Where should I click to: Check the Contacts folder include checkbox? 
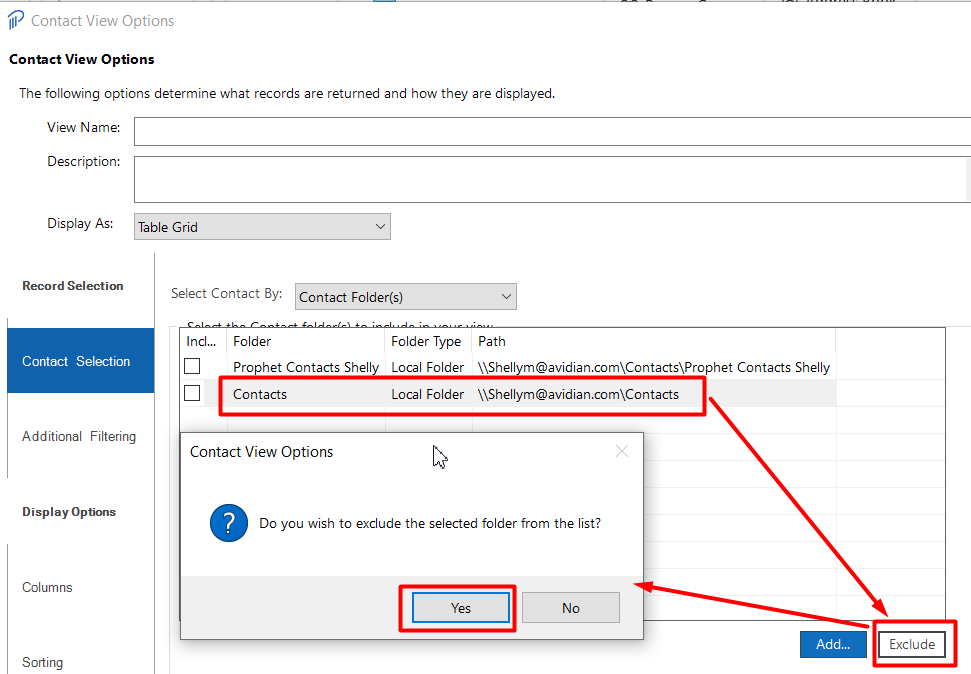pos(192,393)
